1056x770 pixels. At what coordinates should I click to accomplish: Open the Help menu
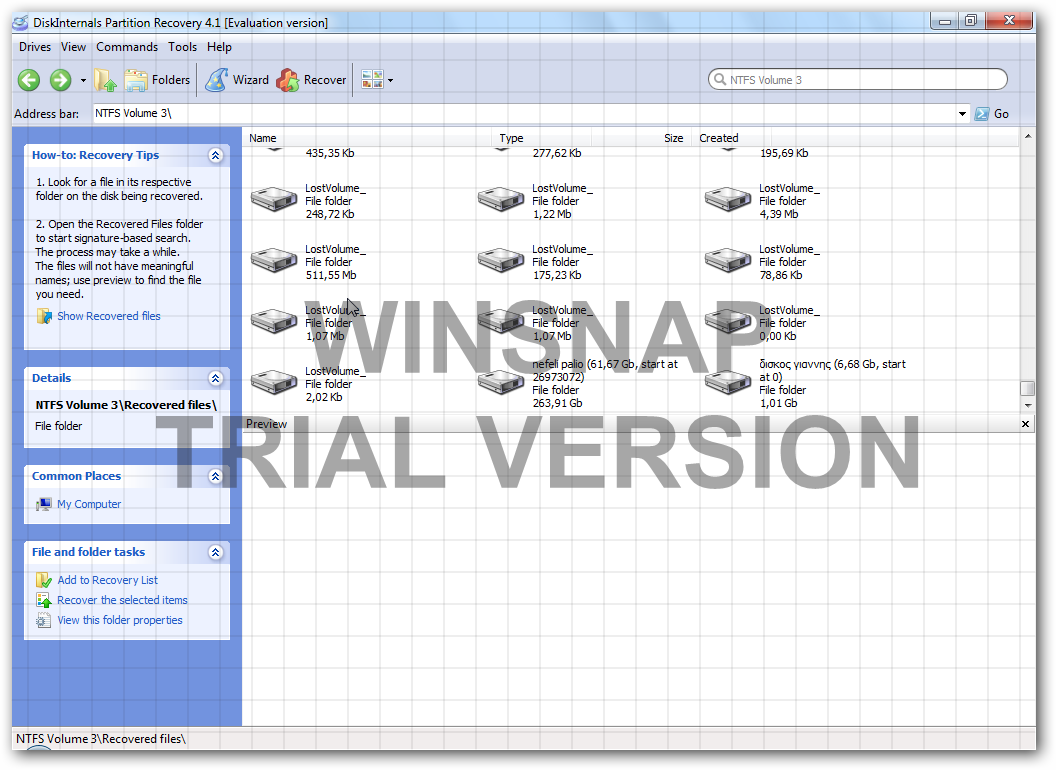[220, 47]
